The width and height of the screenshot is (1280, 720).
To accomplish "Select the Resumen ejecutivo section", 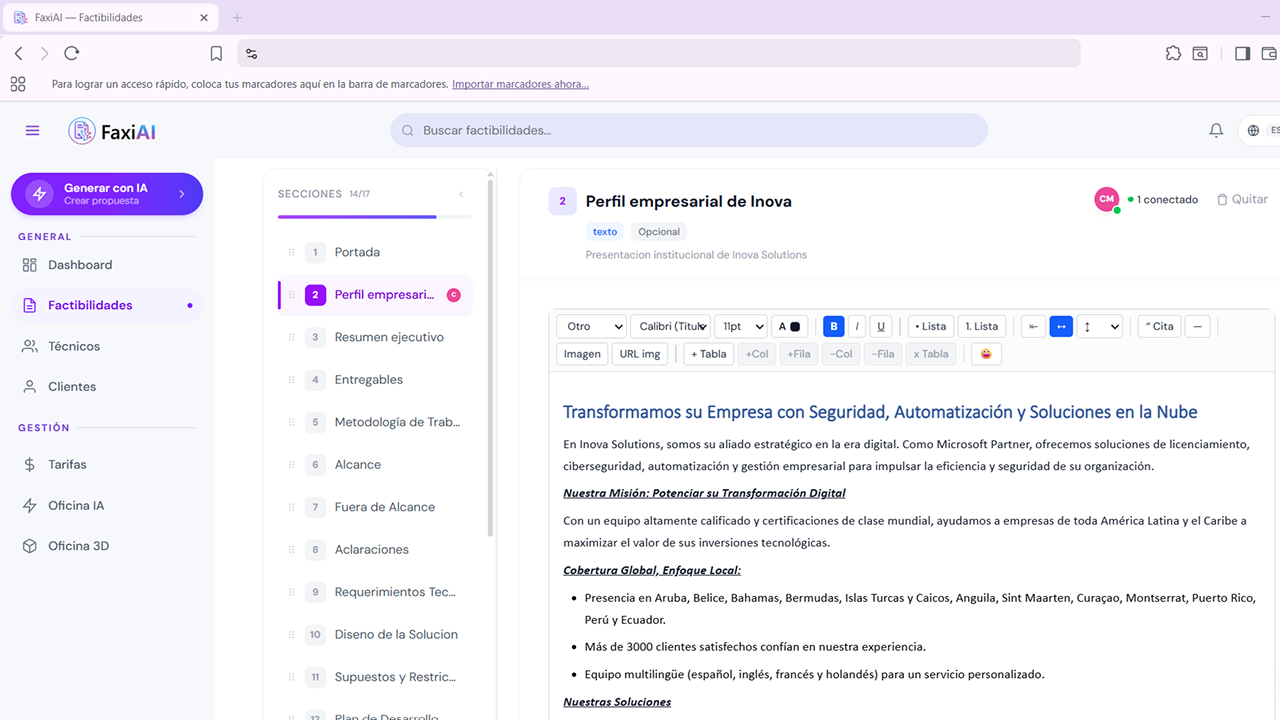I will (375, 337).
